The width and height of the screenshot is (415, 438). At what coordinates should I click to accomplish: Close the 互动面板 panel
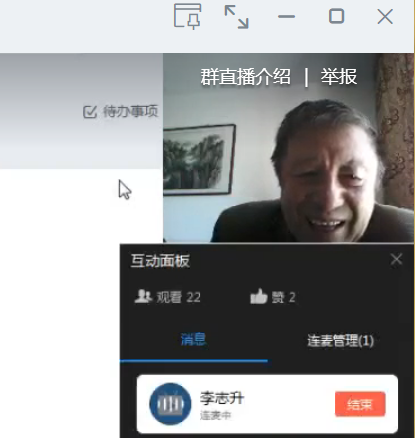[x=396, y=259]
